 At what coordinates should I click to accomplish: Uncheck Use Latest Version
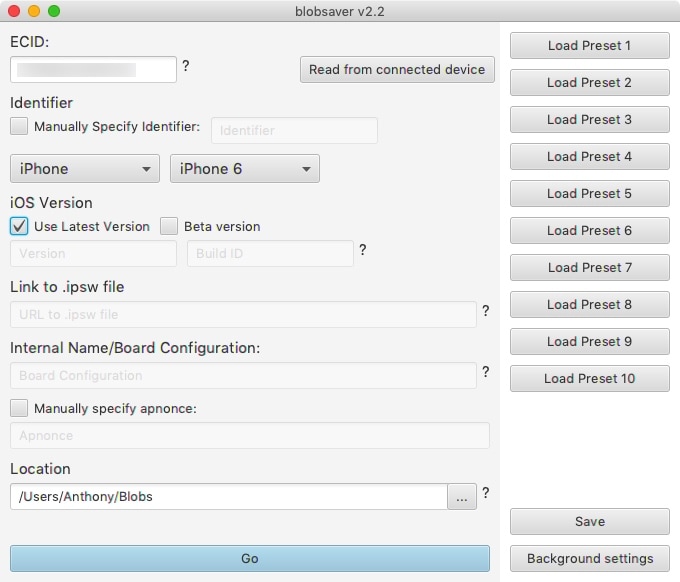(x=19, y=226)
